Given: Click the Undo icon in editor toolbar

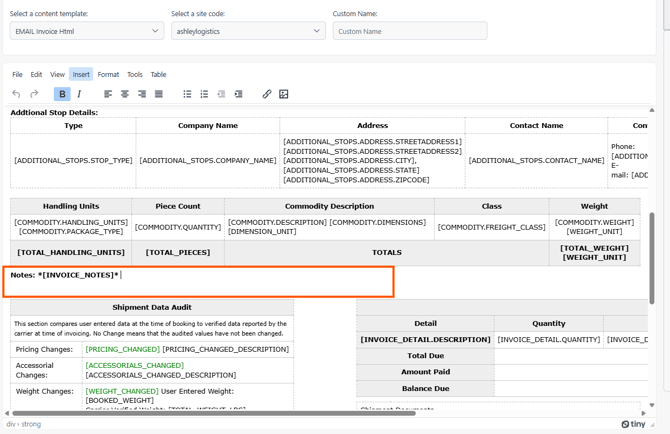Looking at the screenshot, I should [16, 94].
